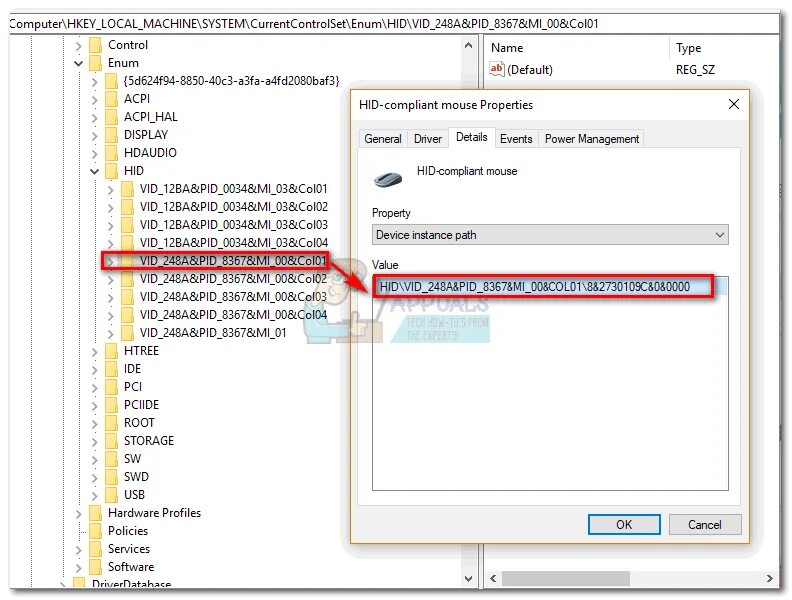The image size is (792, 600).
Task: Expand VID_12BA&PID_0034&MI_03&Col01 key
Action: [x=111, y=190]
